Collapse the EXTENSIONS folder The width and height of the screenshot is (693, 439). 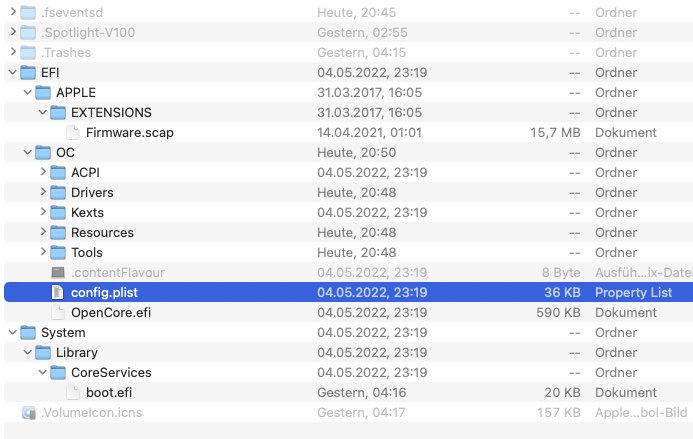43,112
